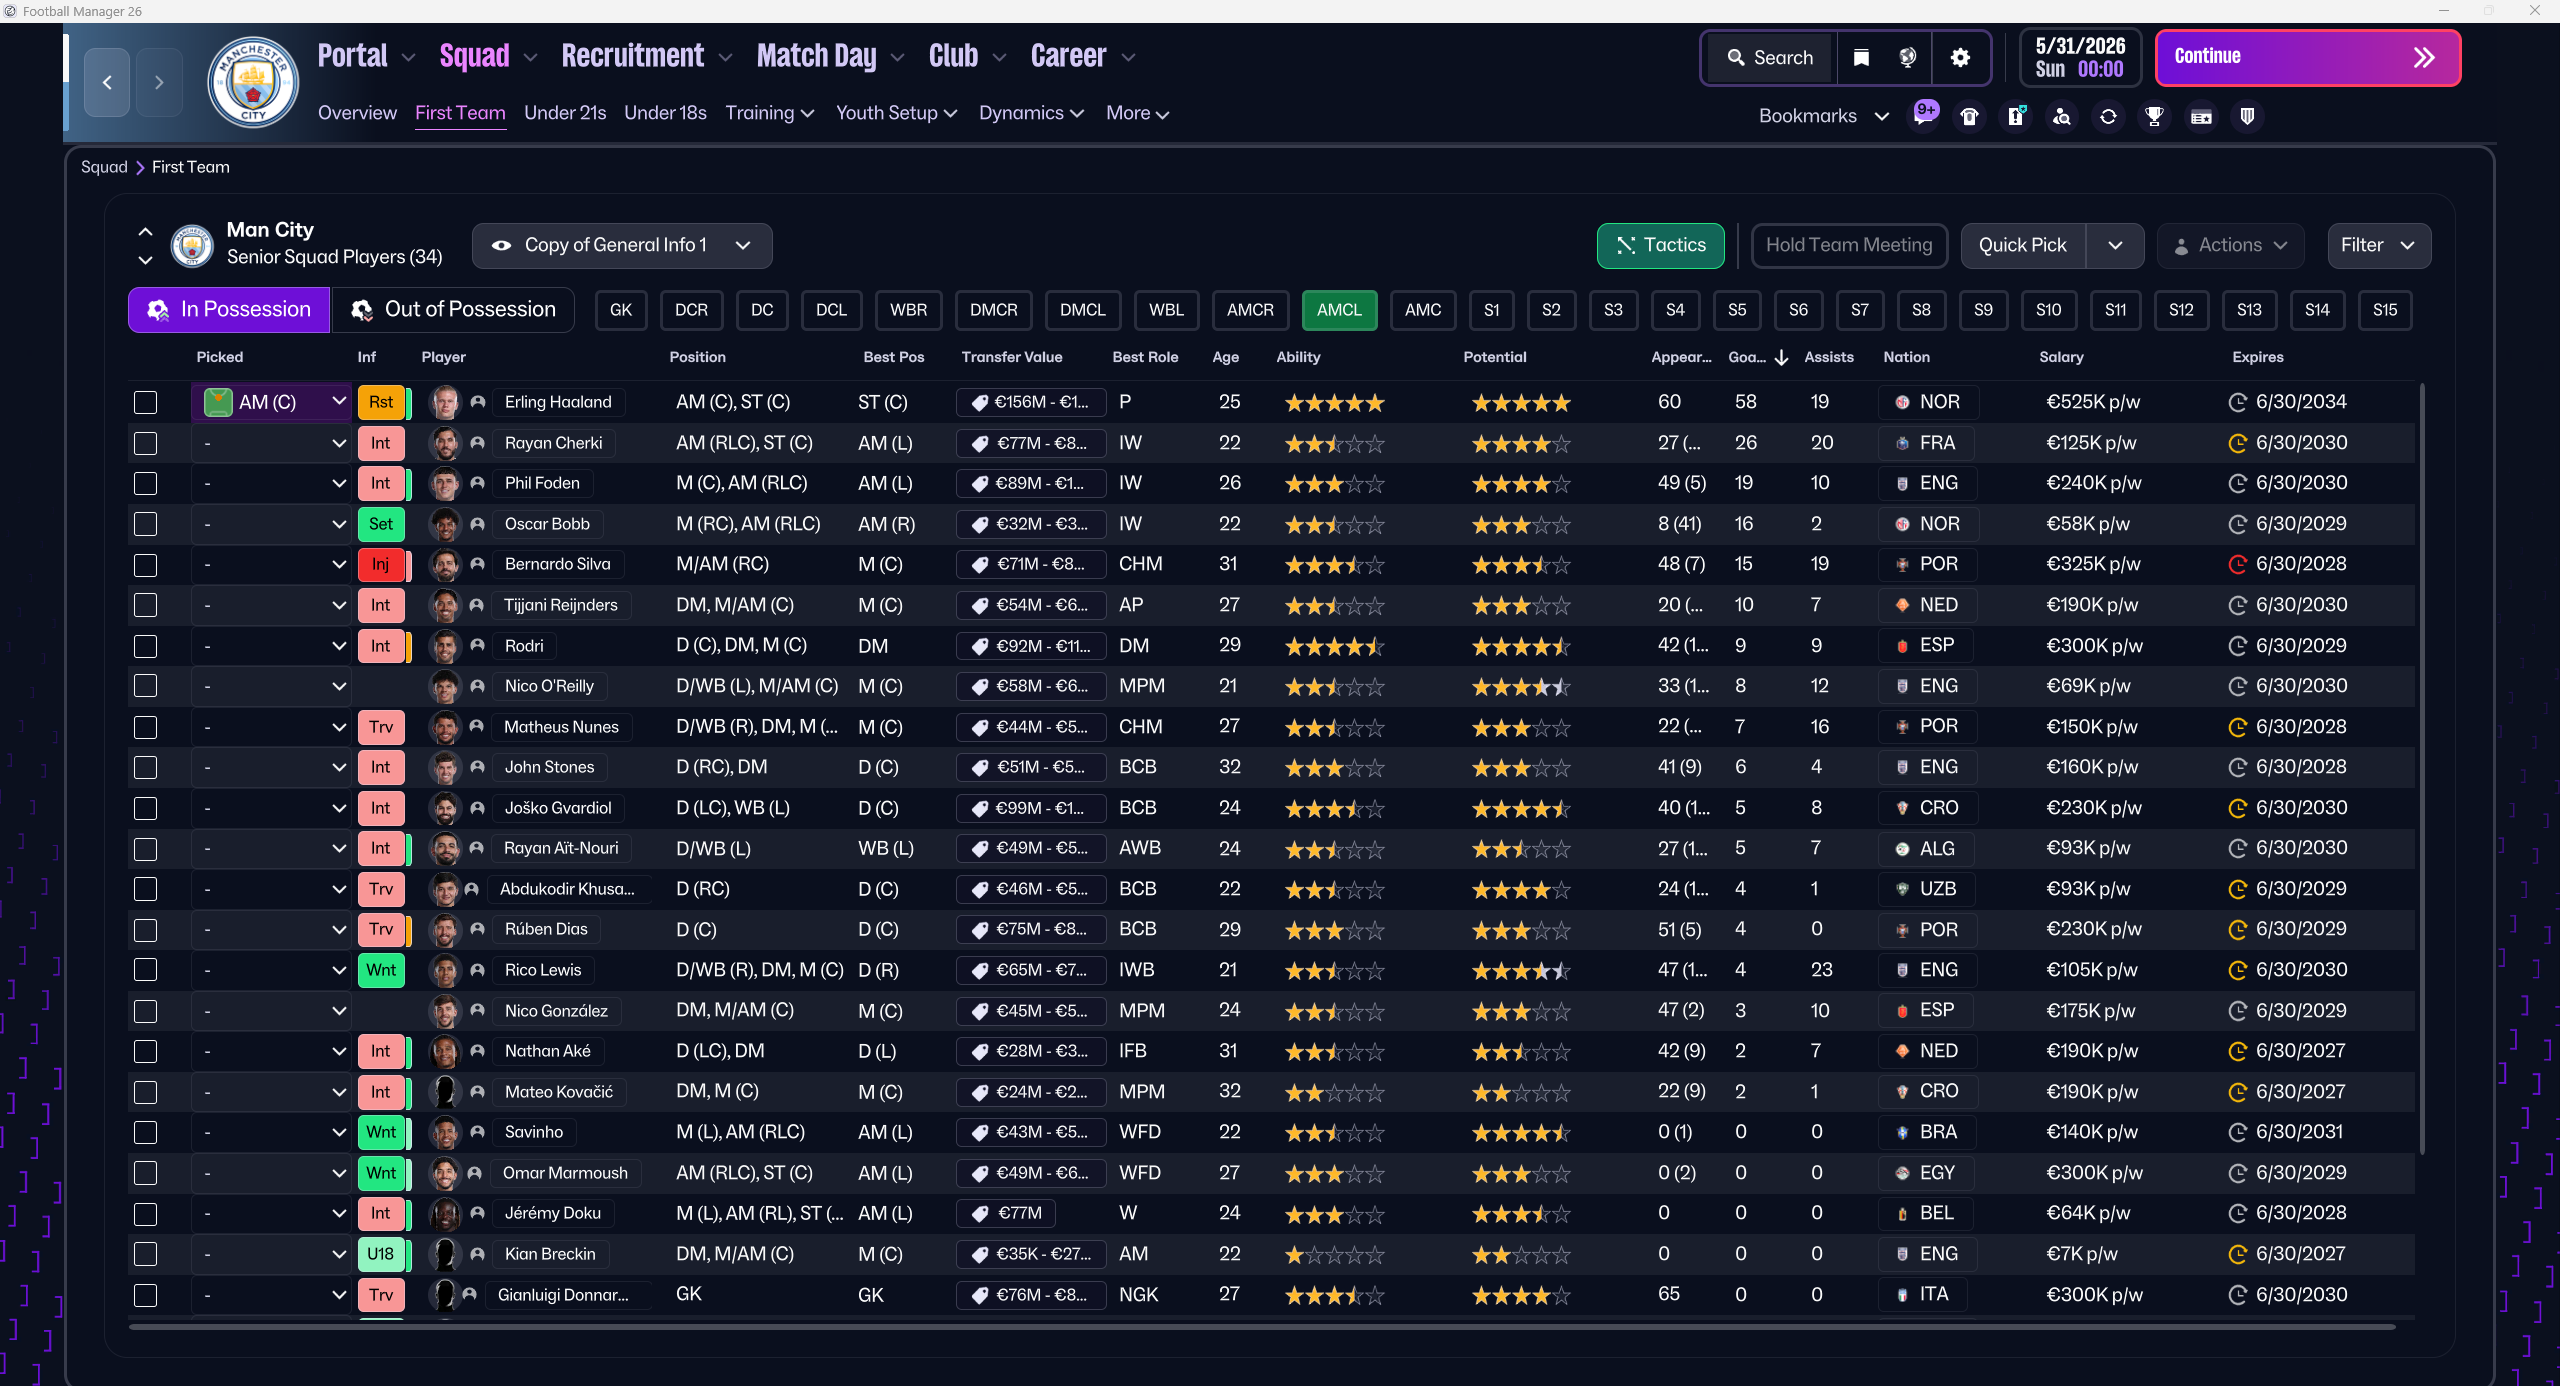Click the Man City club badge

point(253,82)
